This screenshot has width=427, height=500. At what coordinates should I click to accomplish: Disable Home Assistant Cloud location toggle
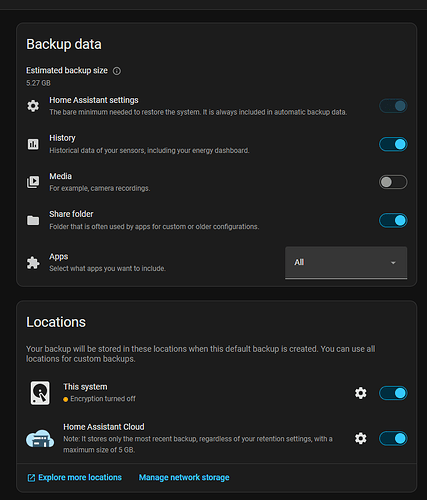[x=393, y=438]
